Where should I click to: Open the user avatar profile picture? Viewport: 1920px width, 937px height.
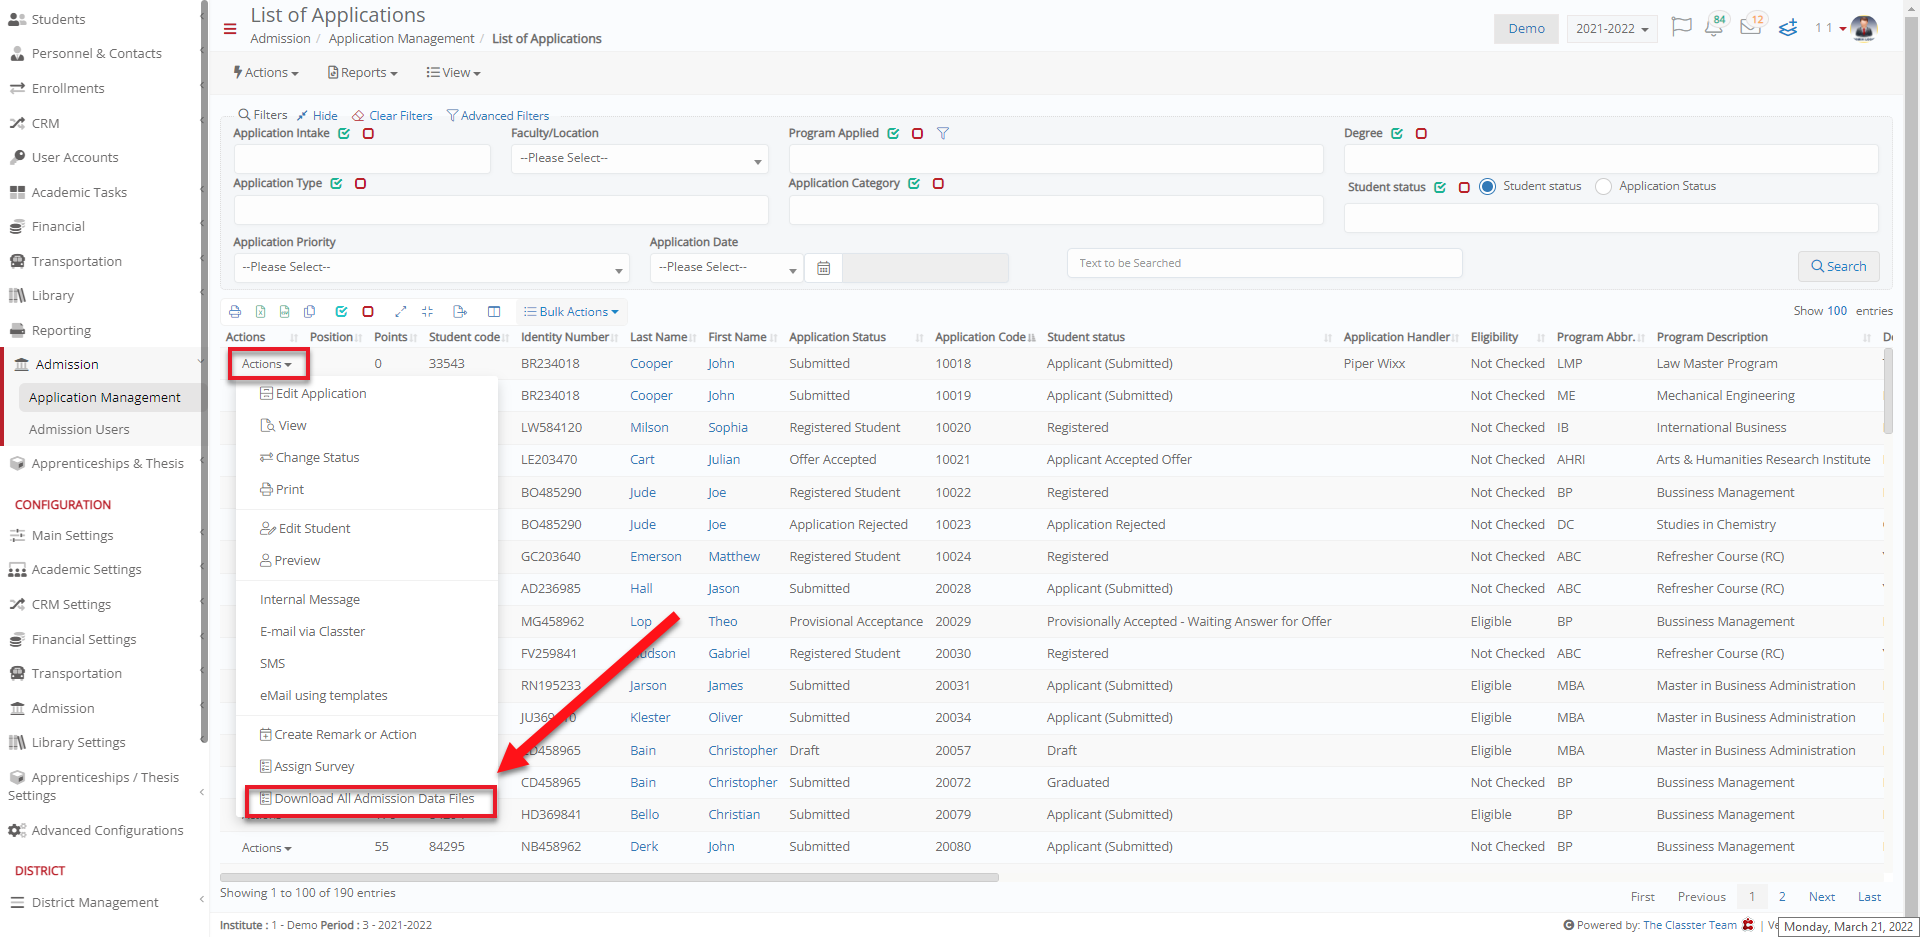[1864, 28]
